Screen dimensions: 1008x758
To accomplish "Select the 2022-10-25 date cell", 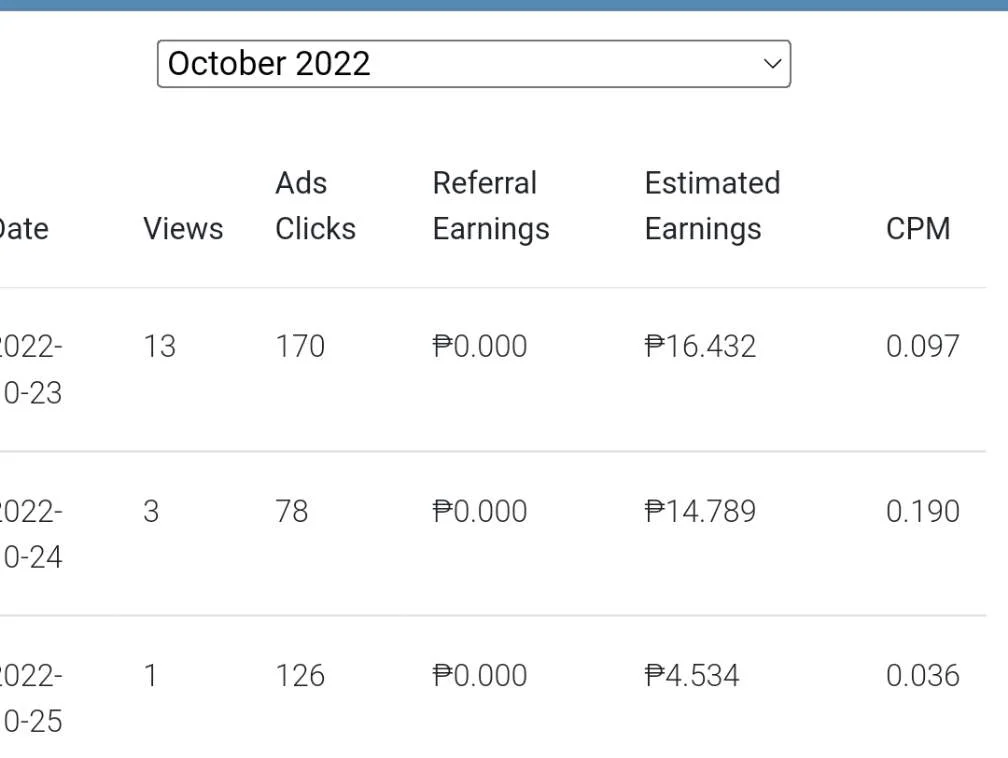I will (x=32, y=698).
